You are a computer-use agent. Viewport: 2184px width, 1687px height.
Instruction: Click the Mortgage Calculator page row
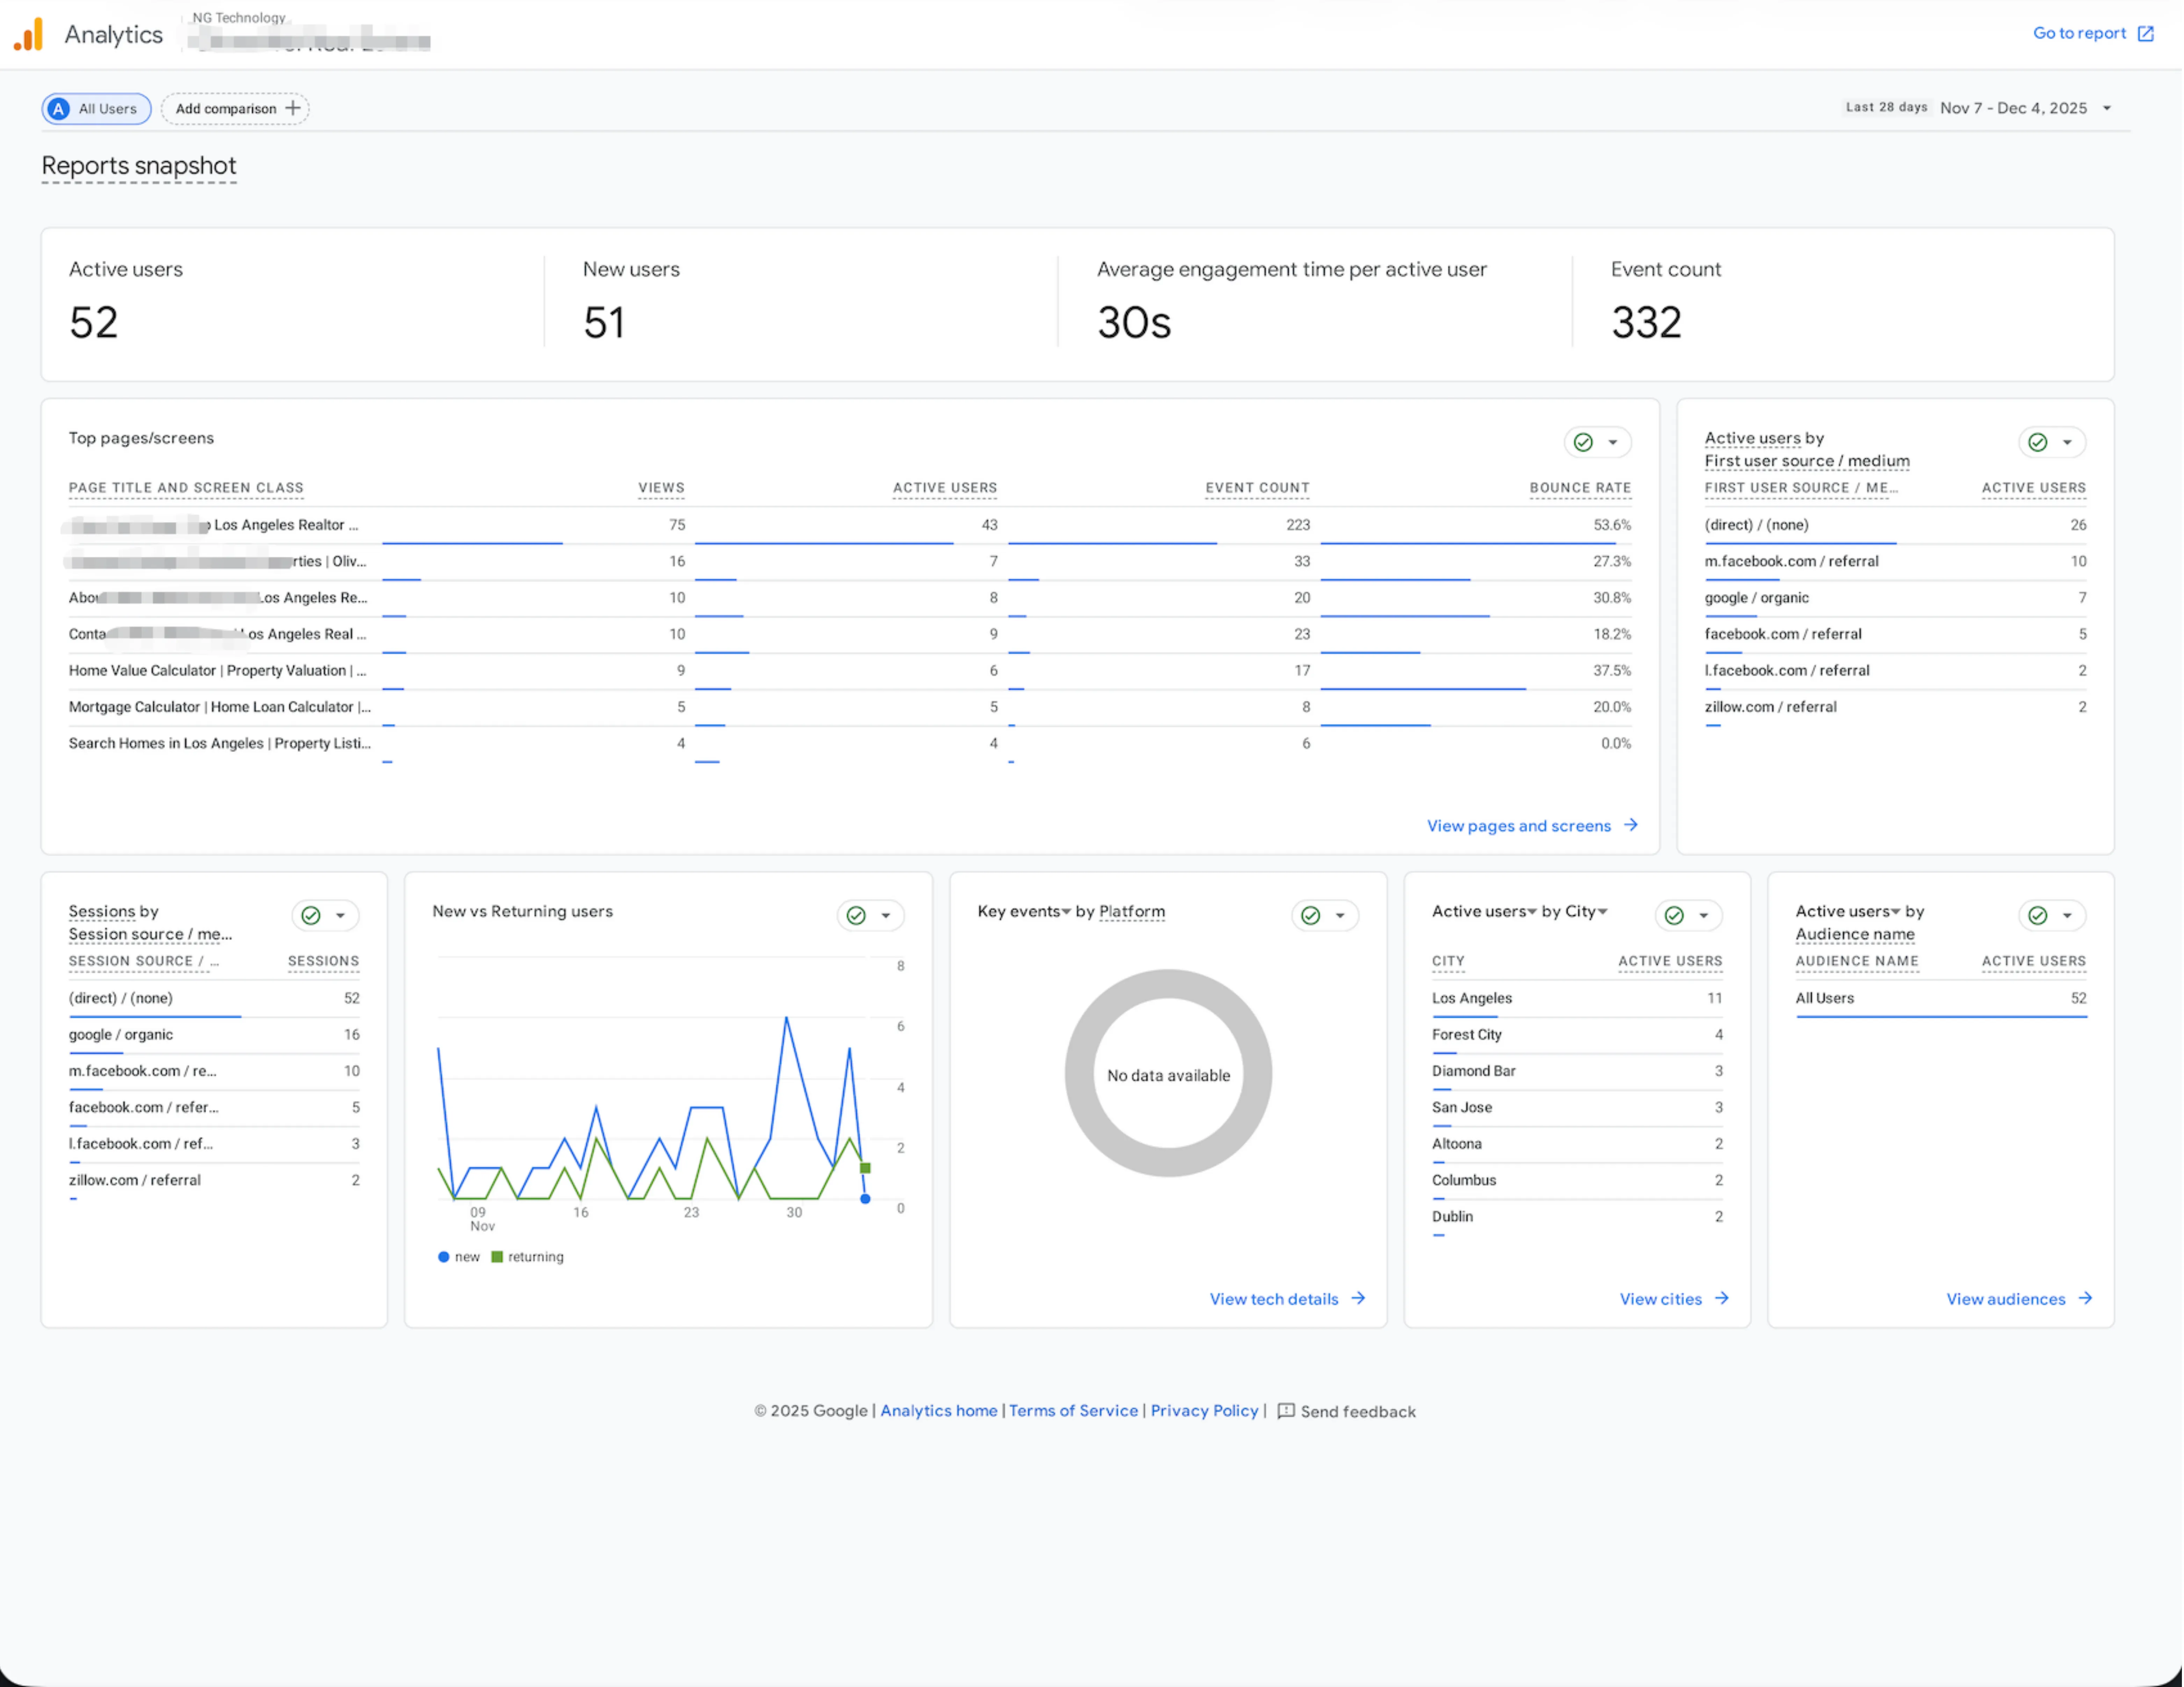[850, 707]
